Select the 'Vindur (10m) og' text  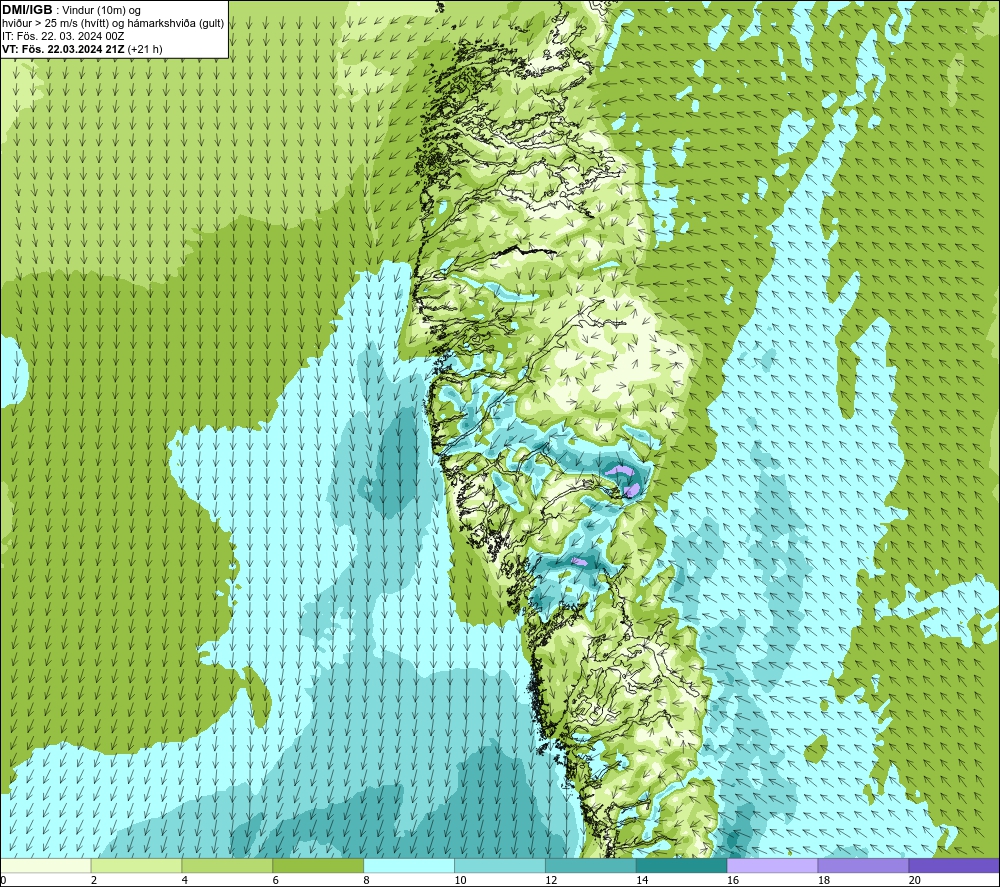(101, 10)
